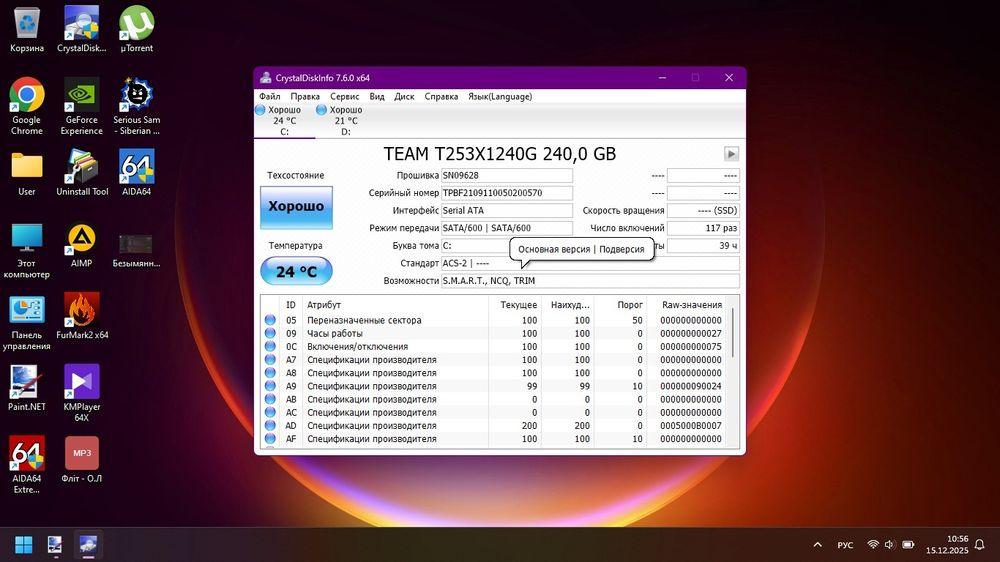The image size is (1000, 562).
Task: Open the volume speaker tray icon
Action: [x=890, y=544]
